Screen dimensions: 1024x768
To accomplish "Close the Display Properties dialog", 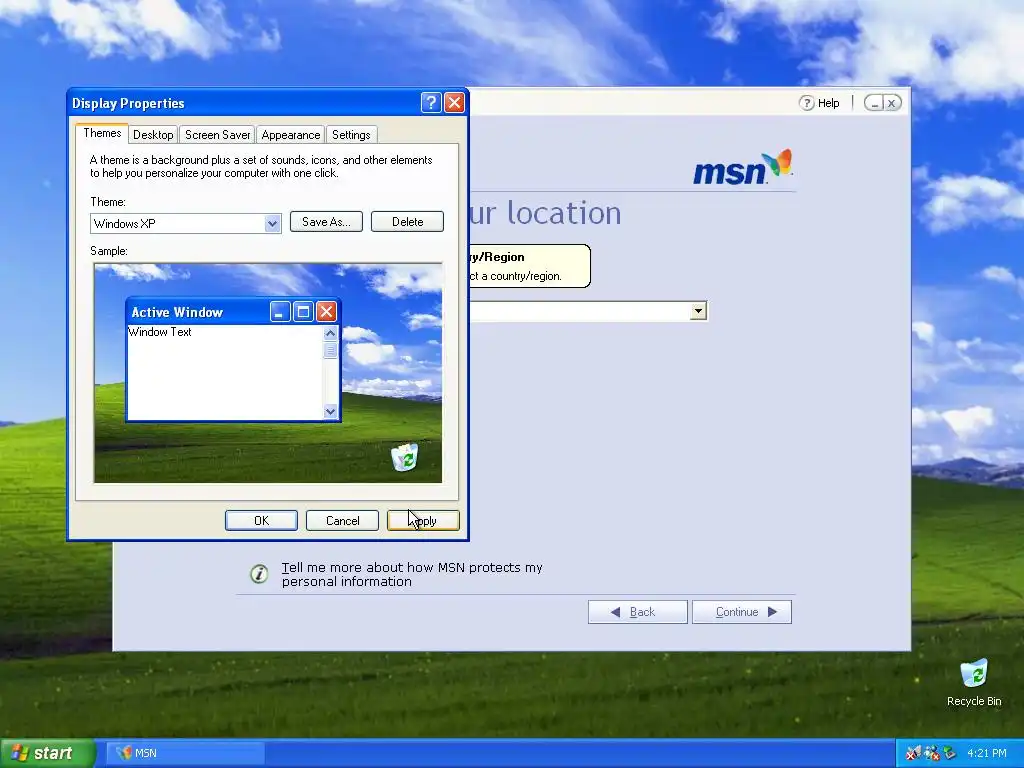I will pos(454,103).
